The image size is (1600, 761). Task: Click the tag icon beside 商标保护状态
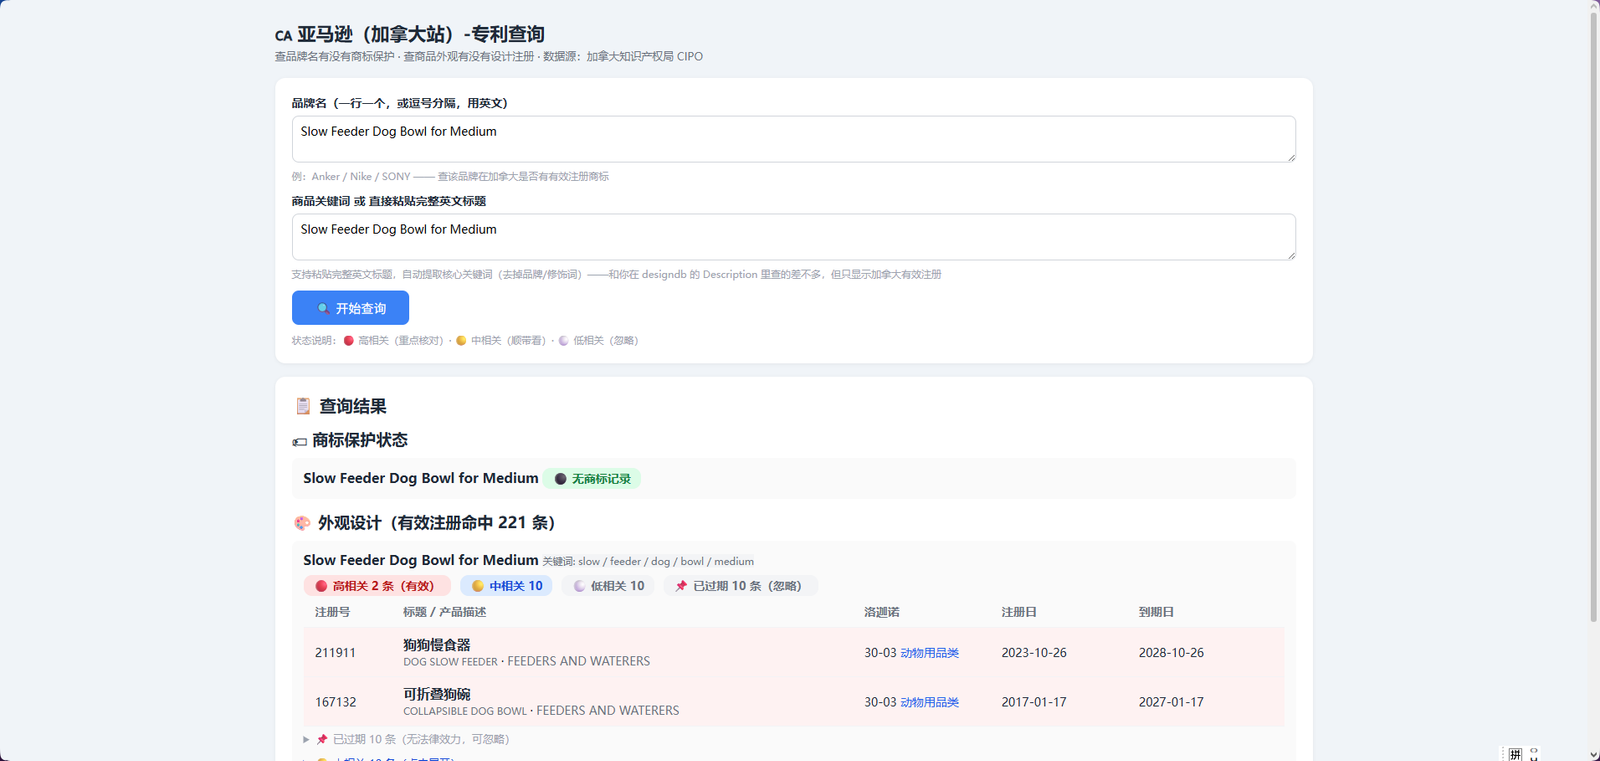coord(299,441)
